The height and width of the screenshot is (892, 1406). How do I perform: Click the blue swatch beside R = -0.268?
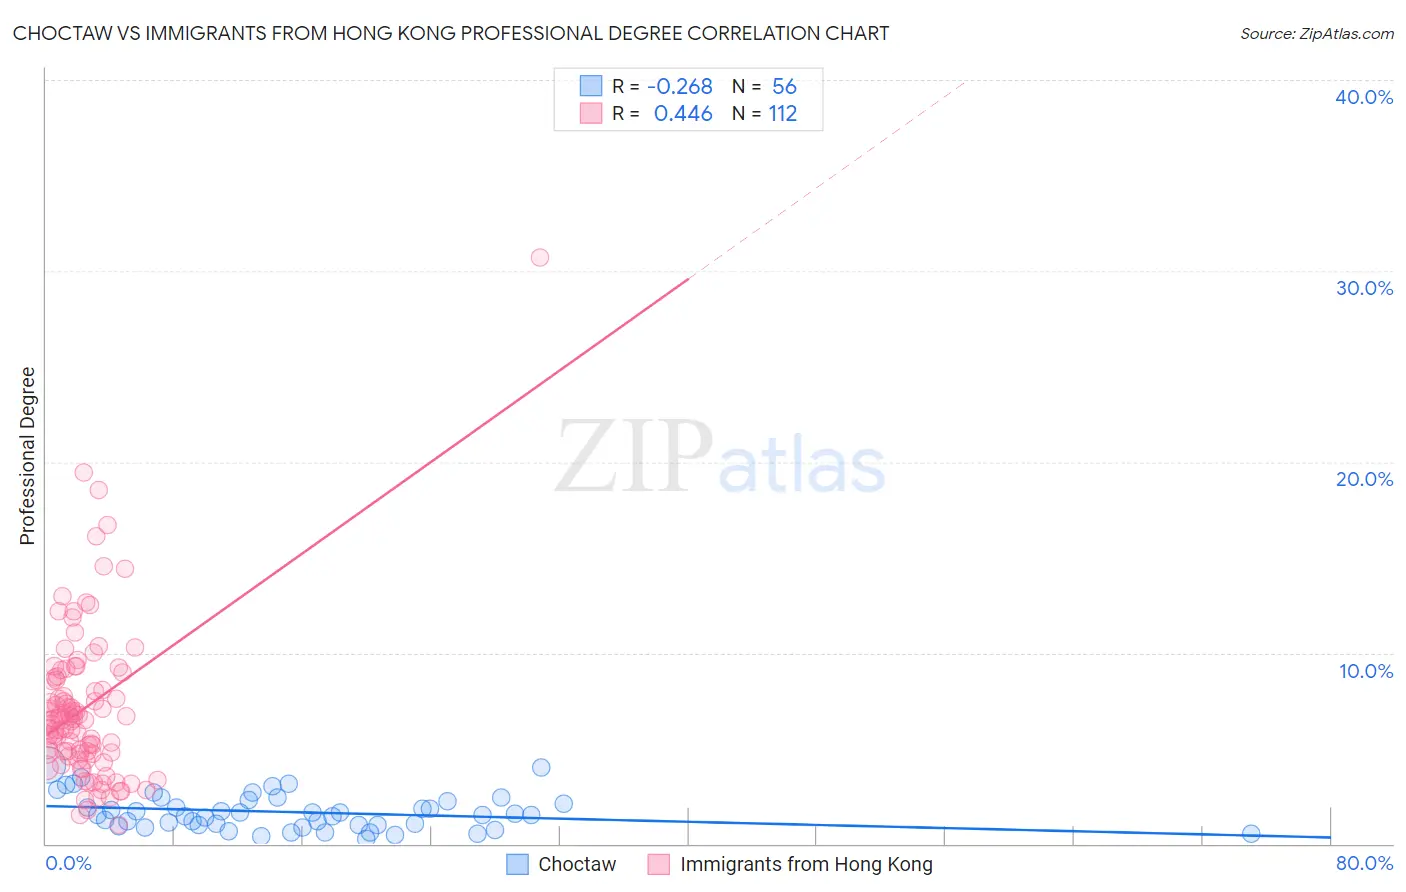[x=591, y=86]
